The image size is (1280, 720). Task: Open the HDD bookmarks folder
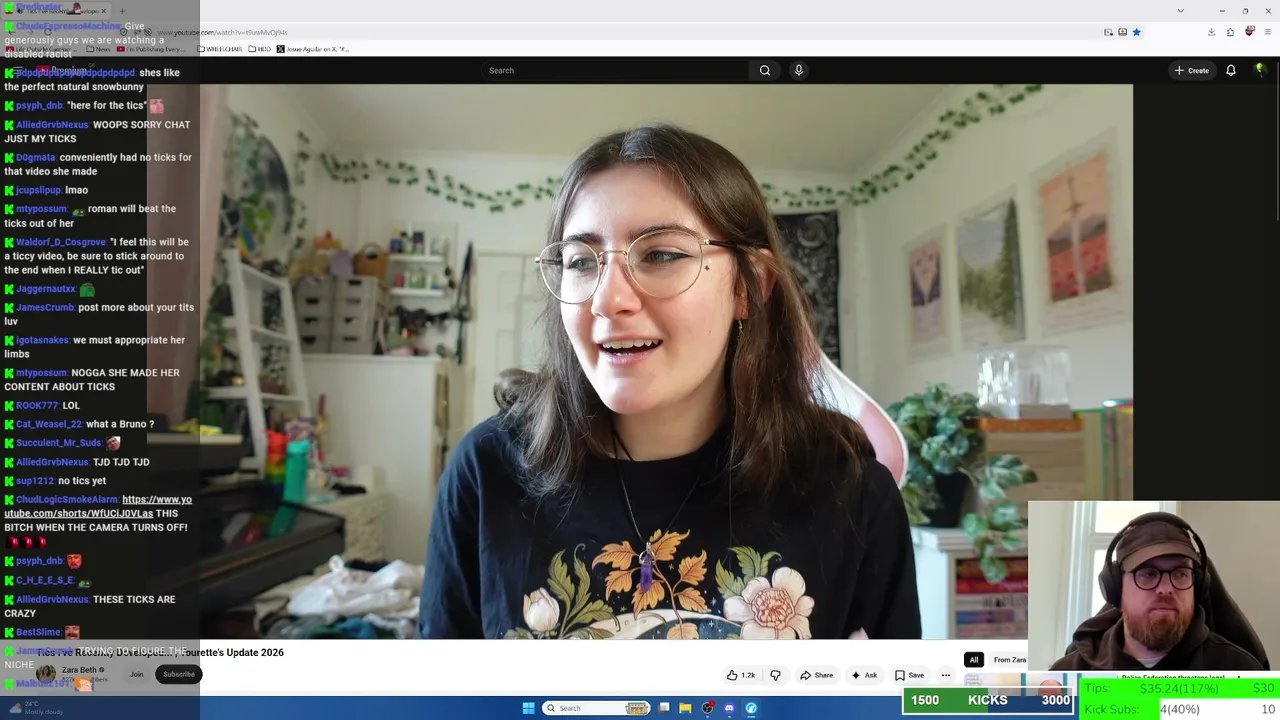tap(260, 49)
